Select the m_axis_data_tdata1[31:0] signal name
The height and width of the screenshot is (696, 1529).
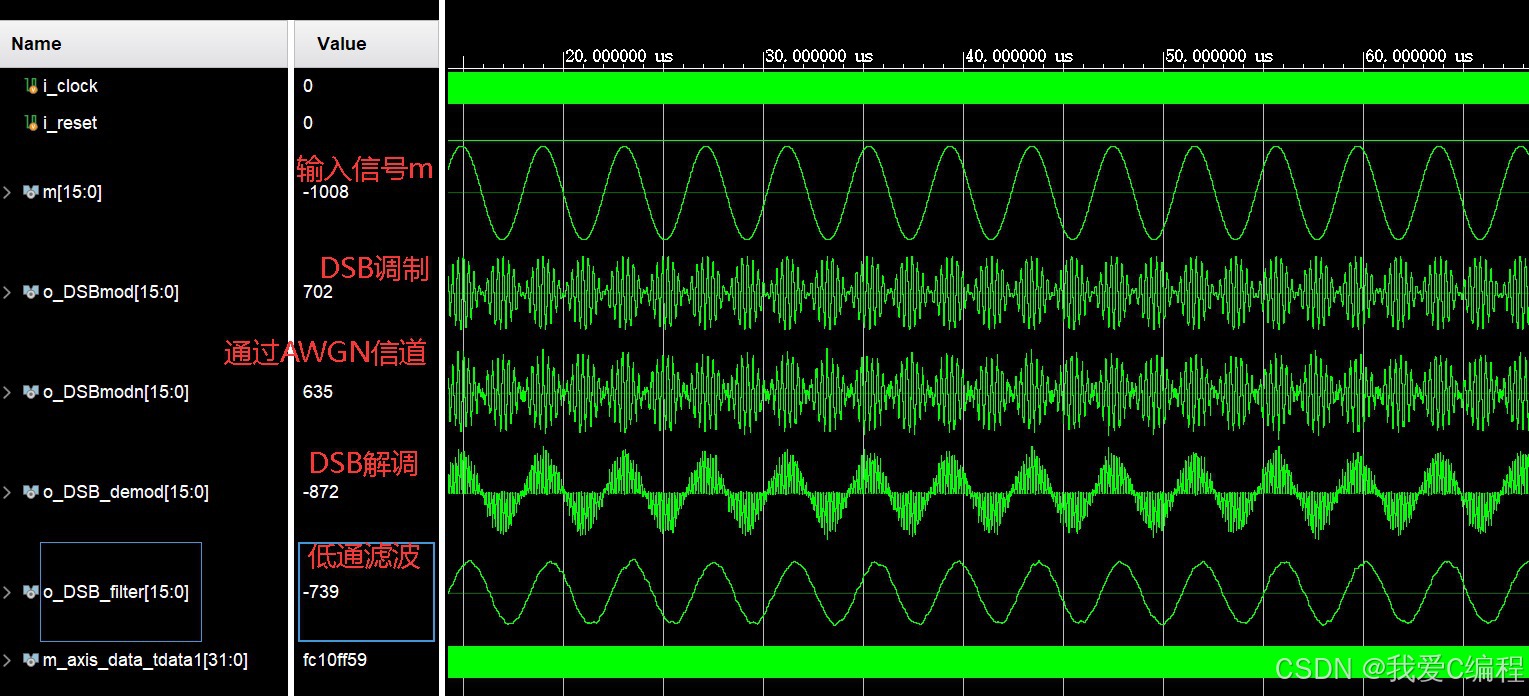[x=145, y=660]
